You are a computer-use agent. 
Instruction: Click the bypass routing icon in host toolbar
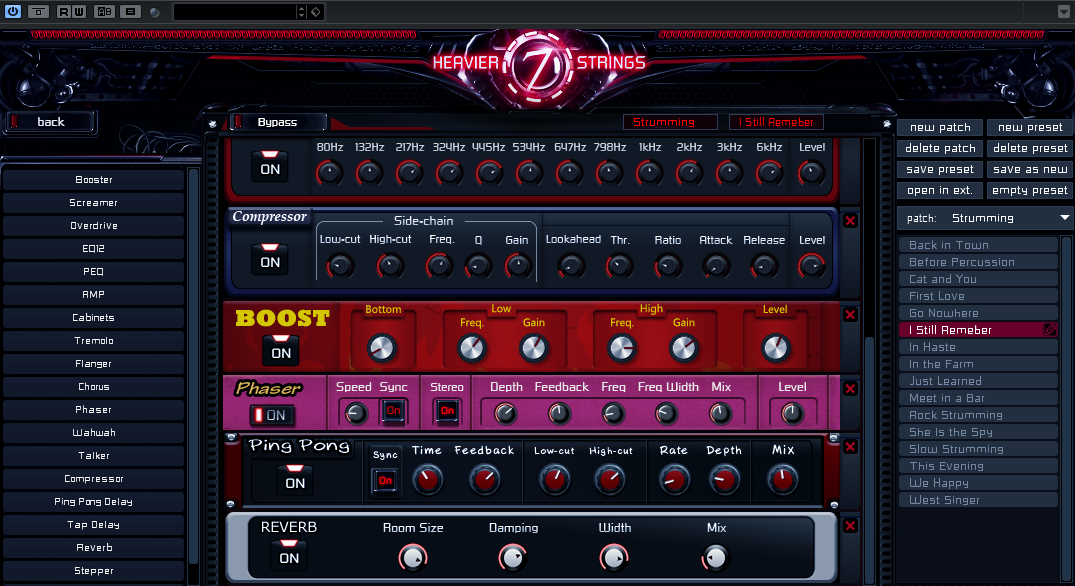pyautogui.click(x=38, y=11)
